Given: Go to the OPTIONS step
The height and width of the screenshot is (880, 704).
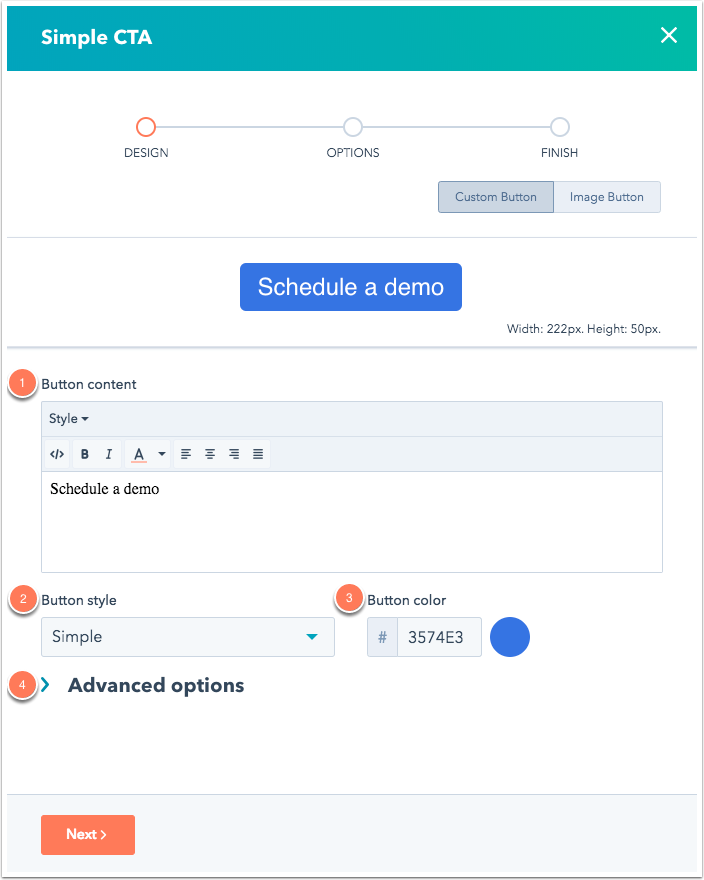Looking at the screenshot, I should pyautogui.click(x=352, y=127).
